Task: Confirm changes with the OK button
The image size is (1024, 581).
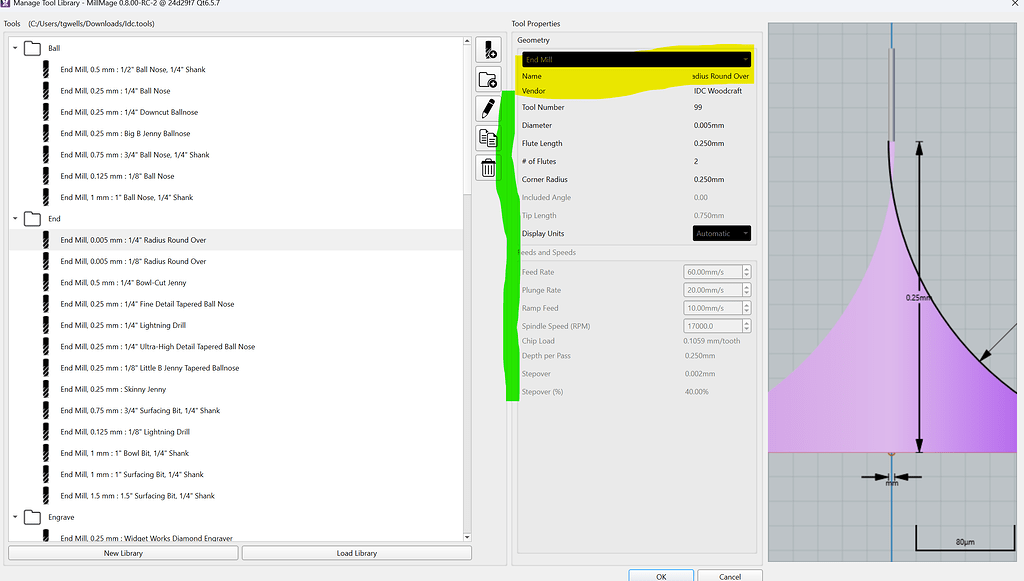Action: pyautogui.click(x=660, y=575)
